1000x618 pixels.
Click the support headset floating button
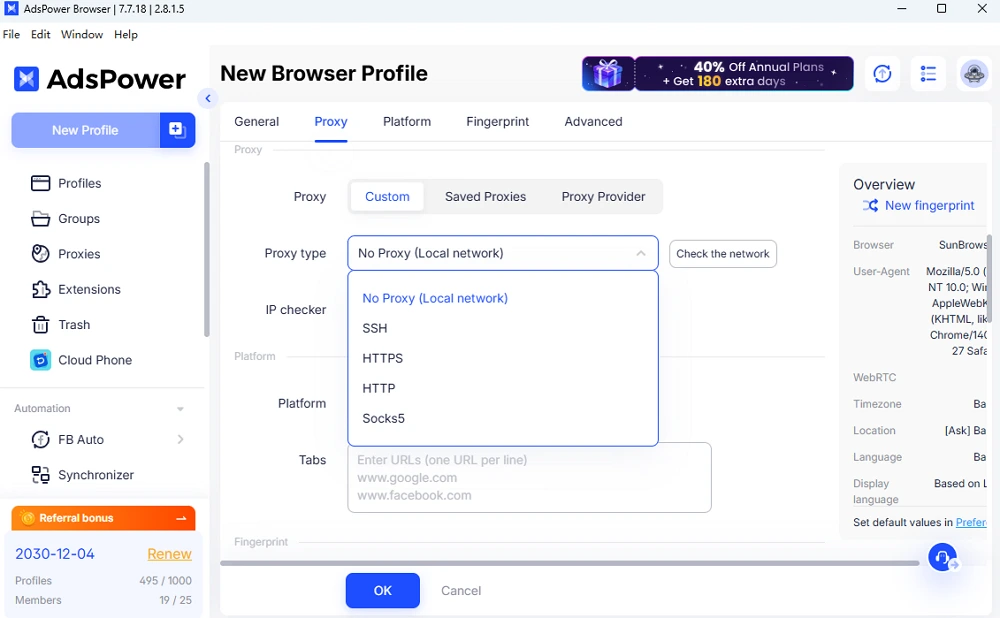coord(942,557)
